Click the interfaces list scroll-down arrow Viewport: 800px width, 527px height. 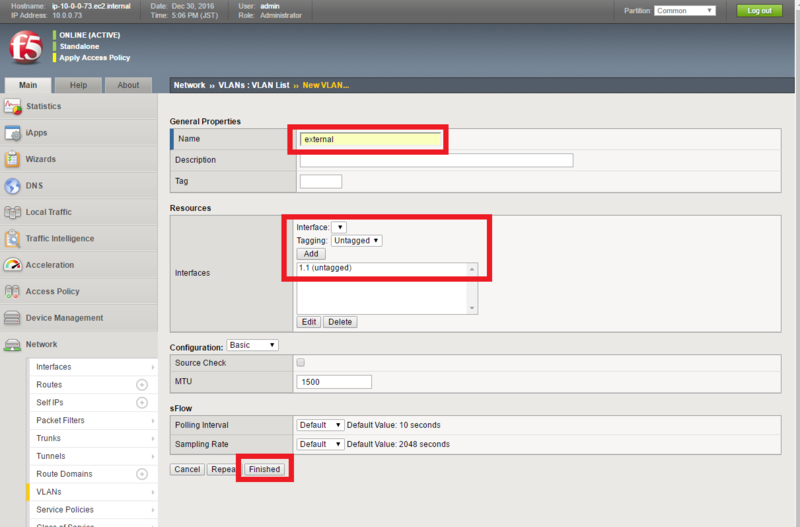pyautogui.click(x=472, y=308)
